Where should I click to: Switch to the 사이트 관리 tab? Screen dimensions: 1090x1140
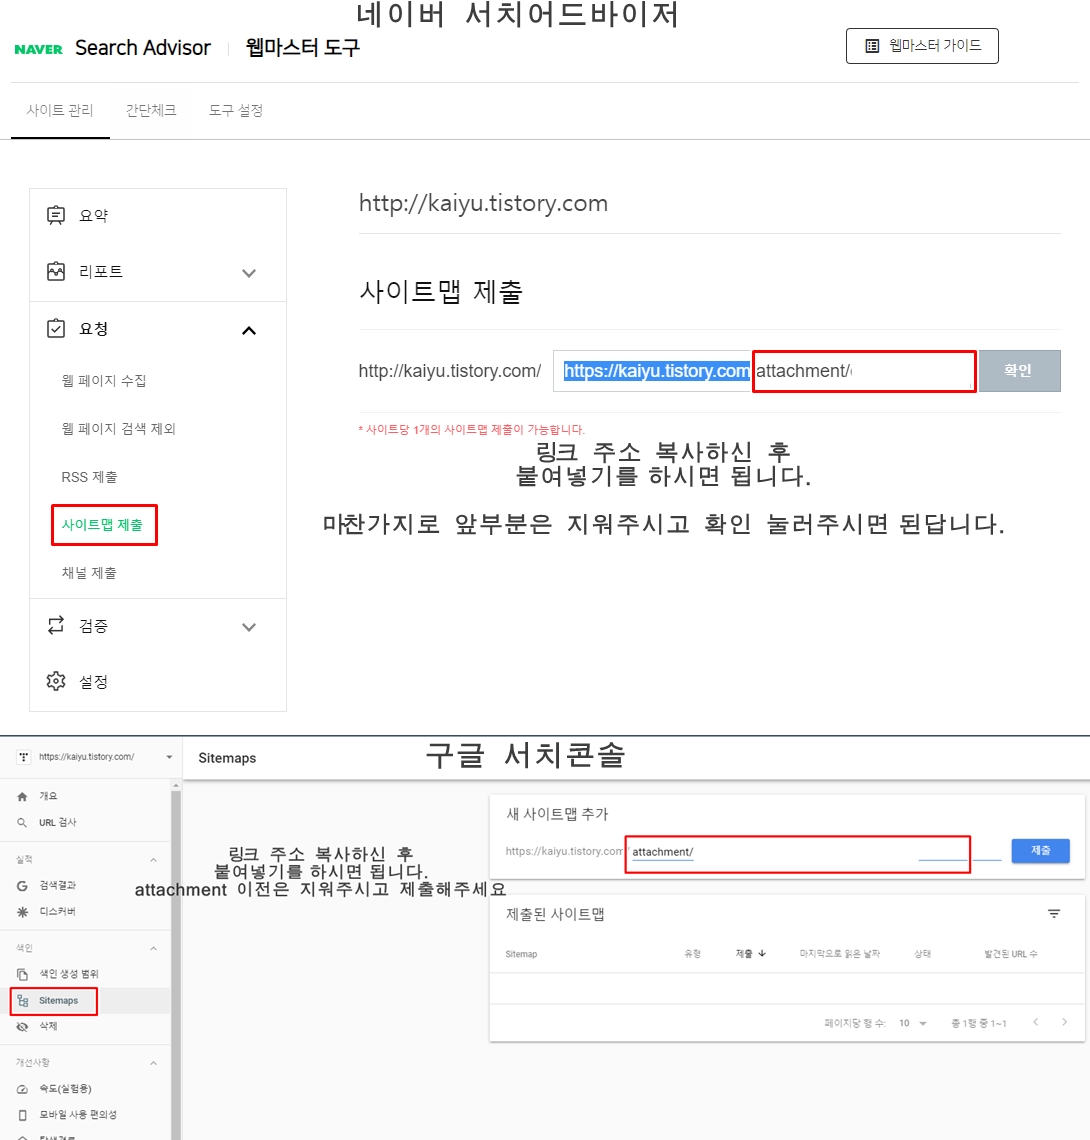pyautogui.click(x=60, y=111)
